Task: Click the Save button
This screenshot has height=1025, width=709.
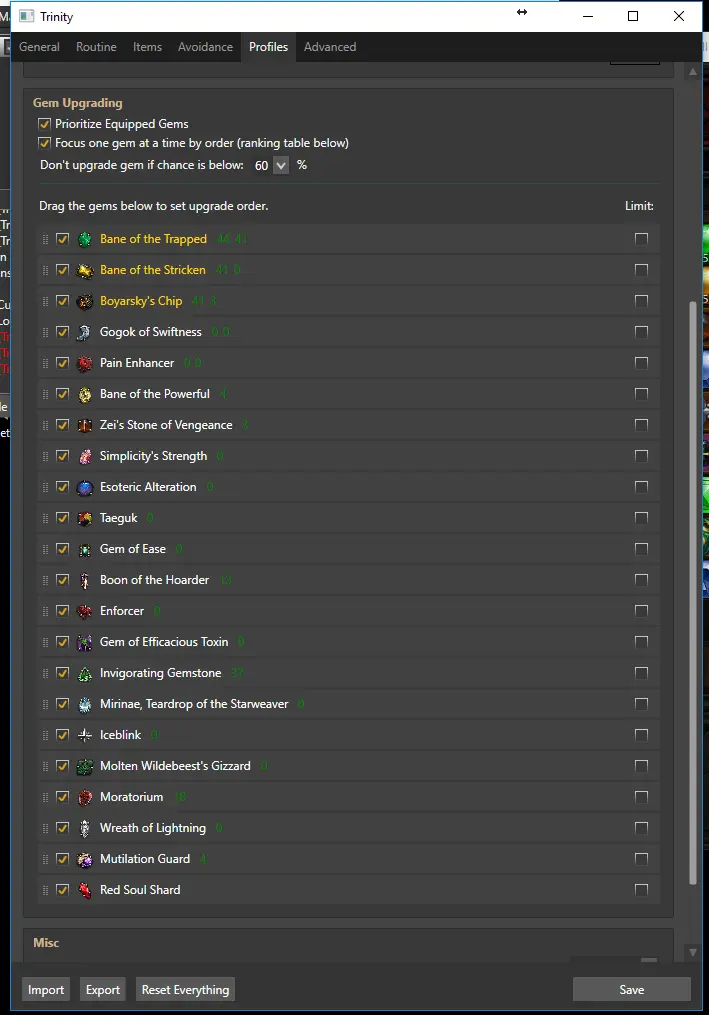Action: click(x=631, y=989)
